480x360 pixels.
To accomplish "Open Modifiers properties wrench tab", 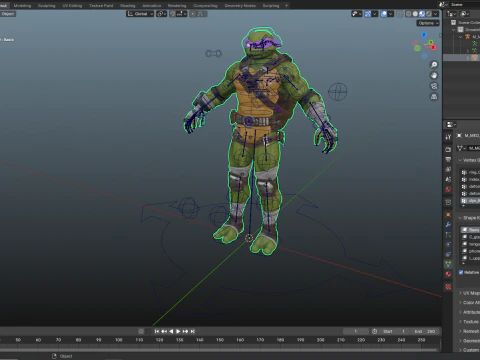I will [448, 225].
